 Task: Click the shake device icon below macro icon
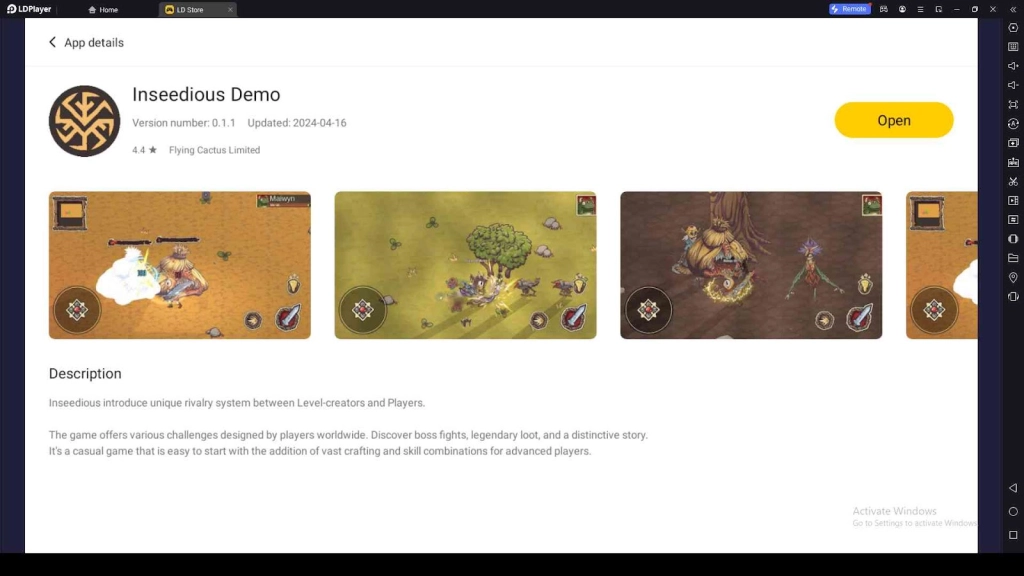1013,239
